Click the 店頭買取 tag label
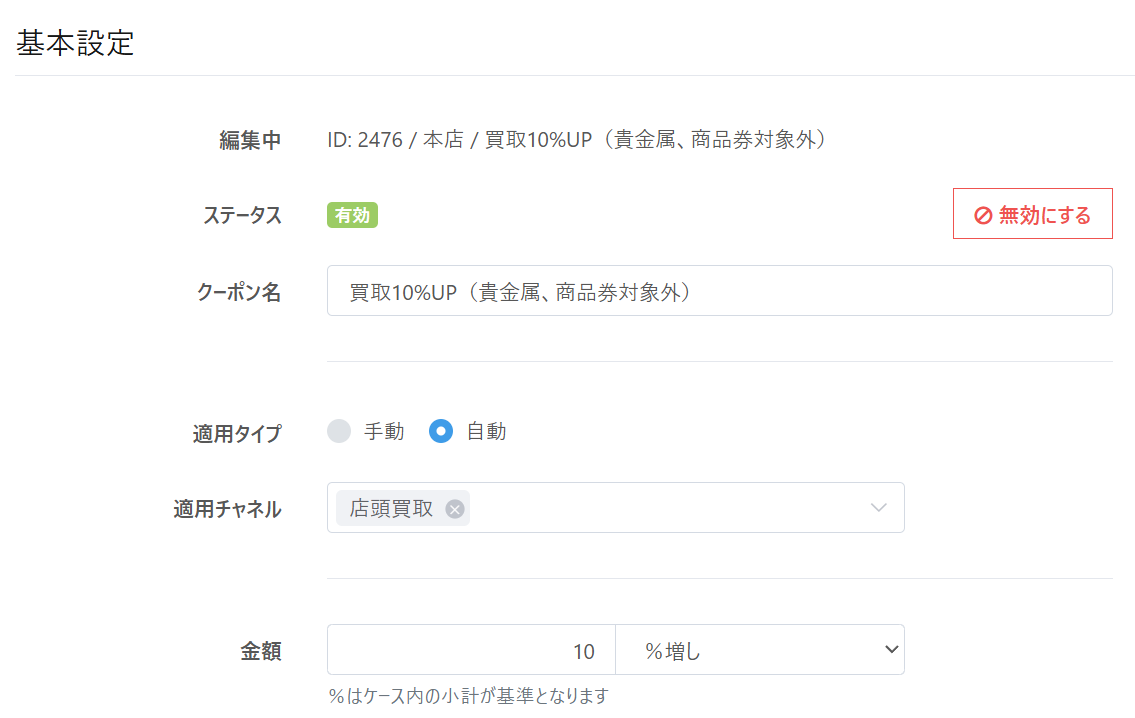1135x718 pixels. click(x=391, y=508)
